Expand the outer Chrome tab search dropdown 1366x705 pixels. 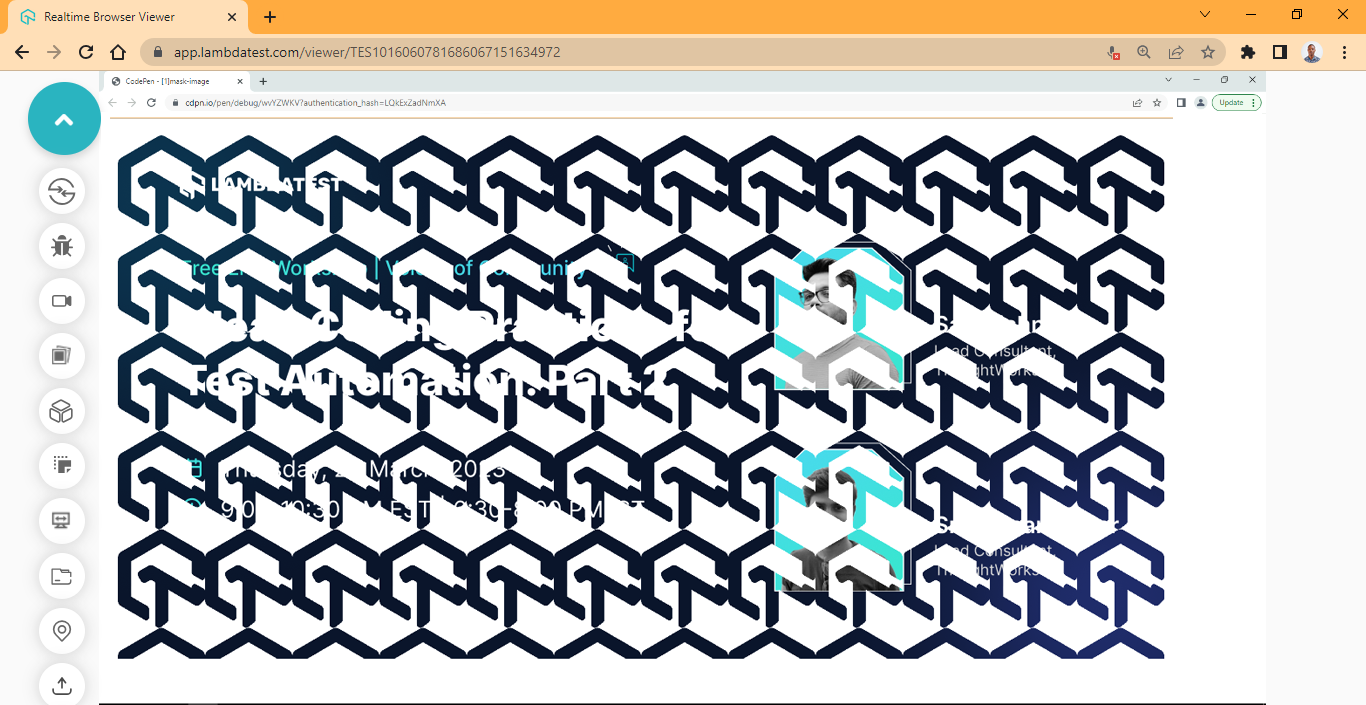1205,14
